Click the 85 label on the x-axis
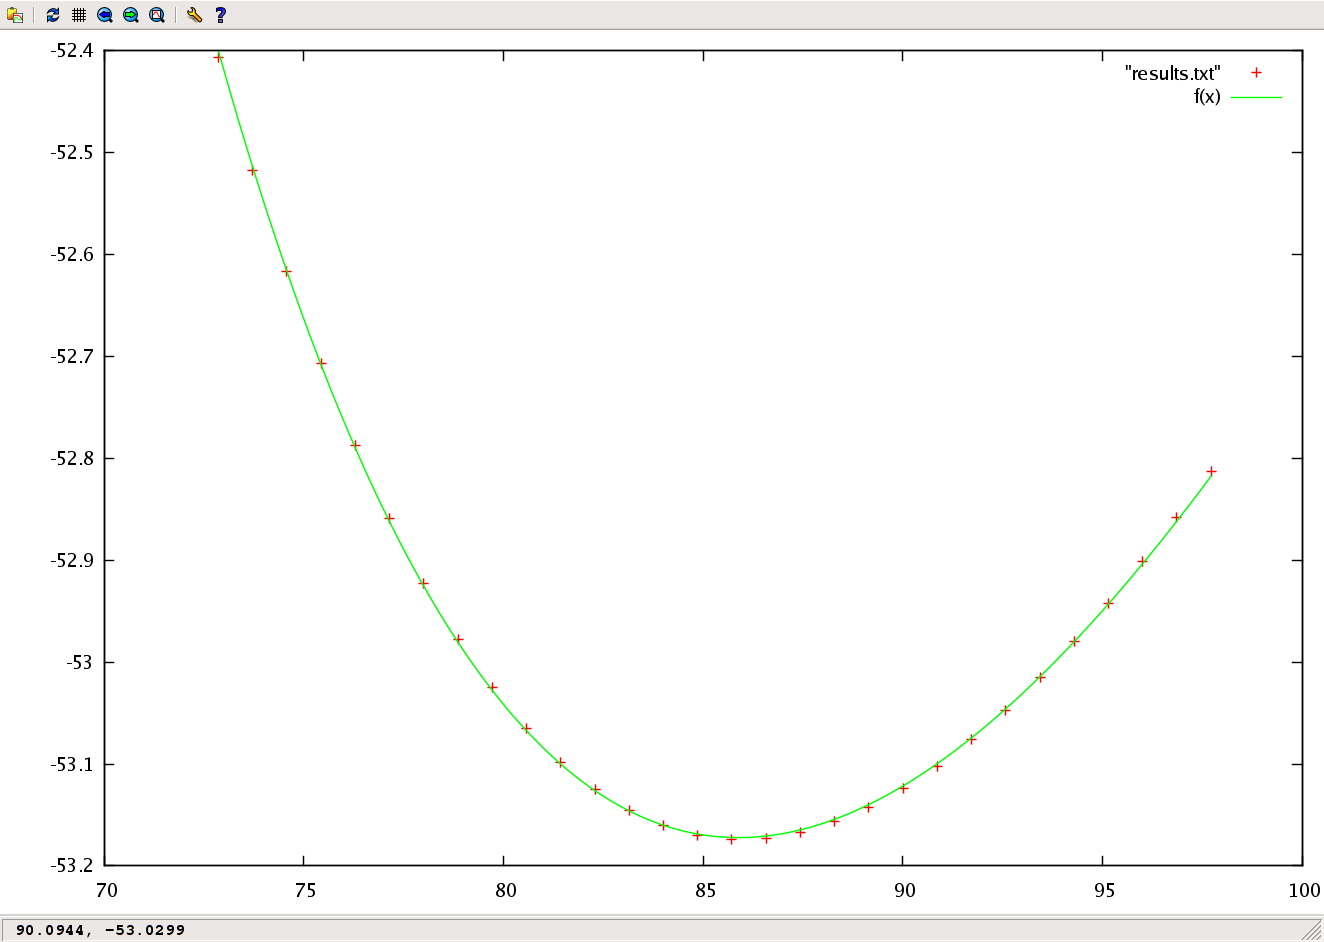 [x=705, y=891]
